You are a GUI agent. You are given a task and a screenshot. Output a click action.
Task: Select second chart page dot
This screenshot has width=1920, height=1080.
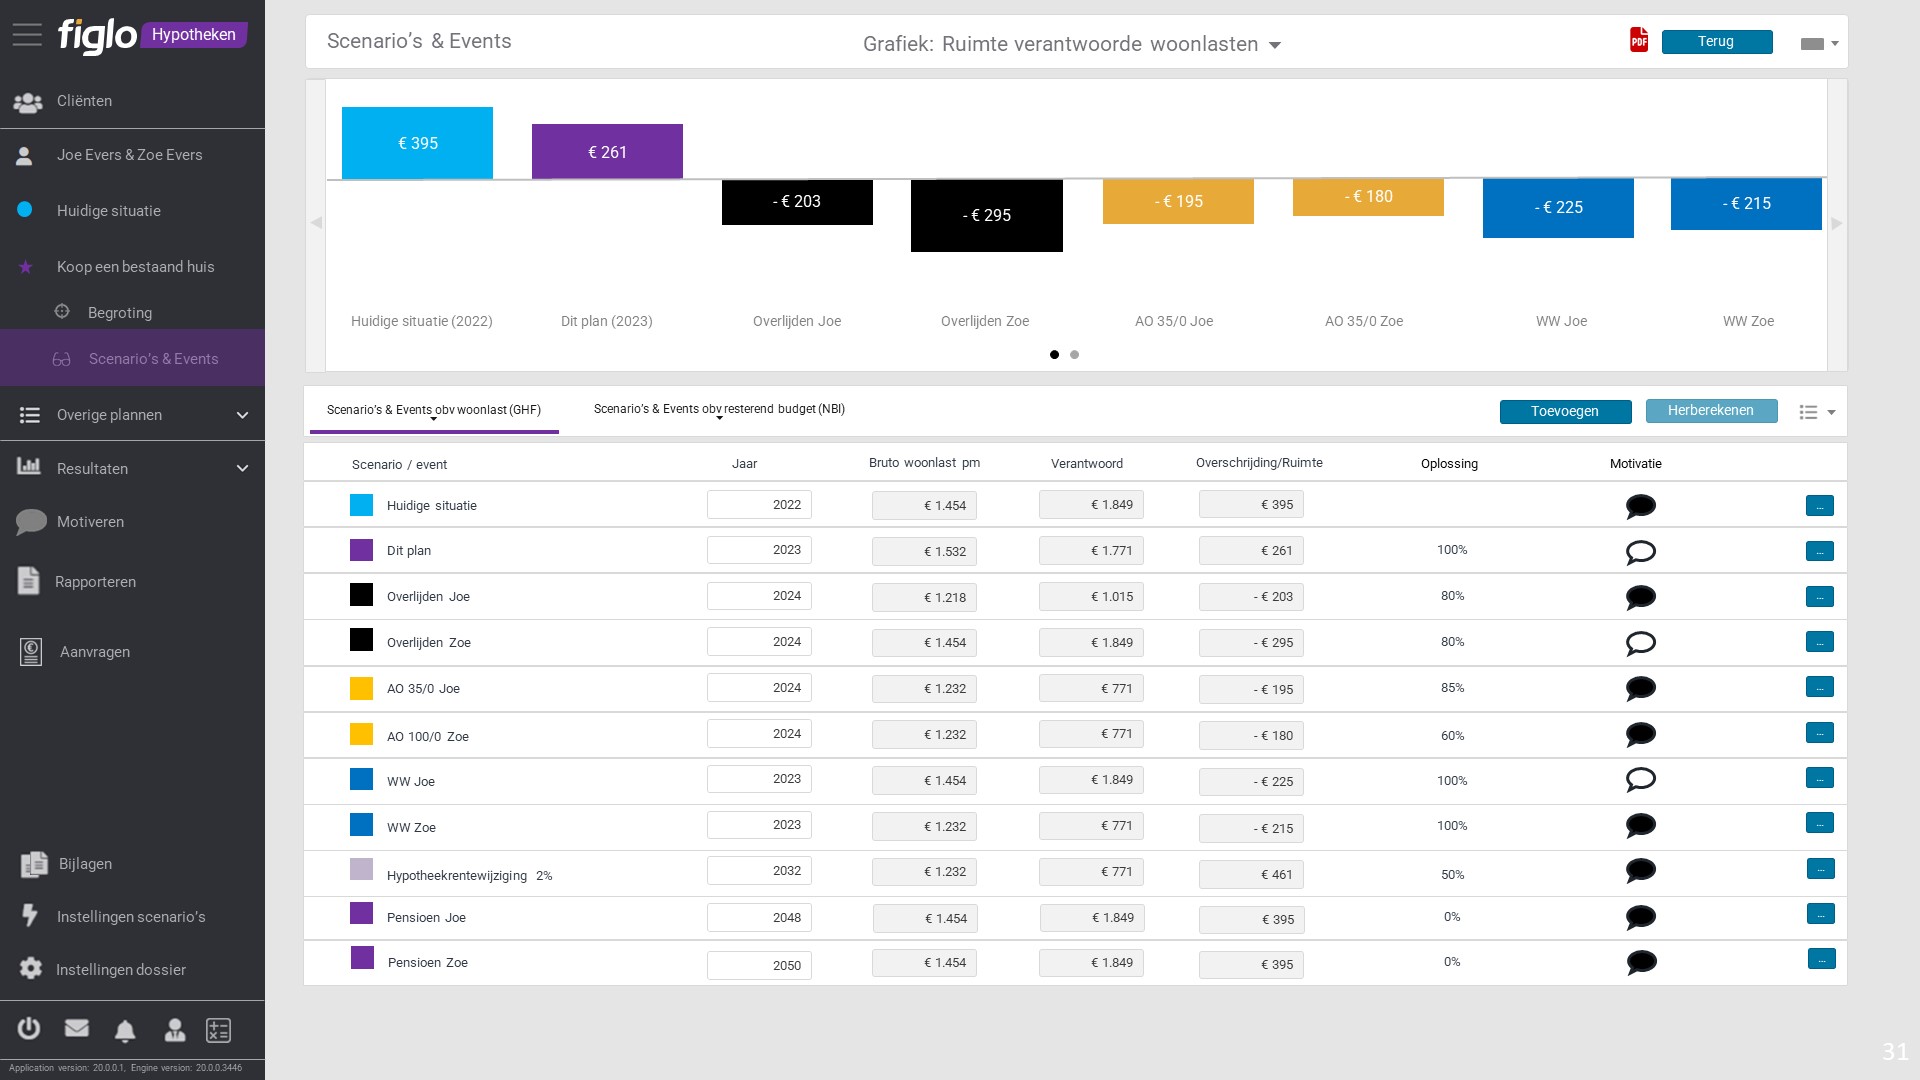click(1074, 355)
